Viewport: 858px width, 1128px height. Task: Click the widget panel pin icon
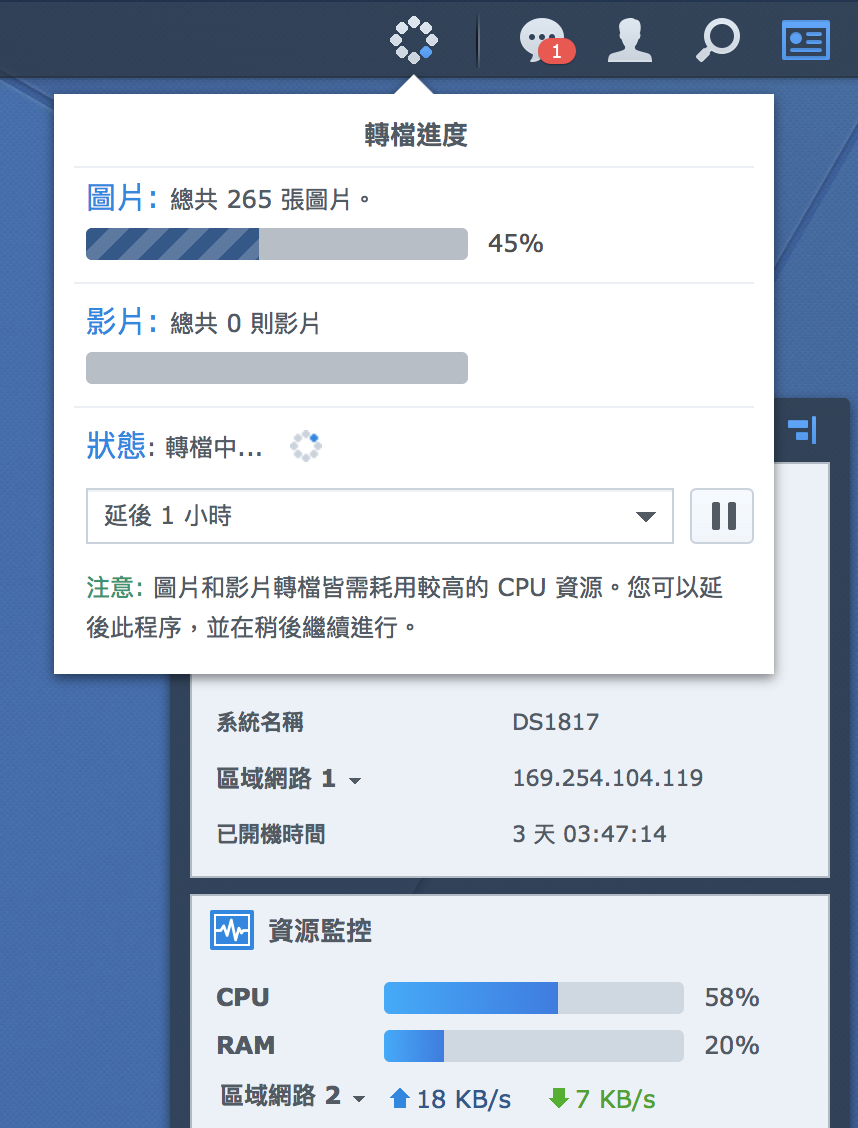802,430
